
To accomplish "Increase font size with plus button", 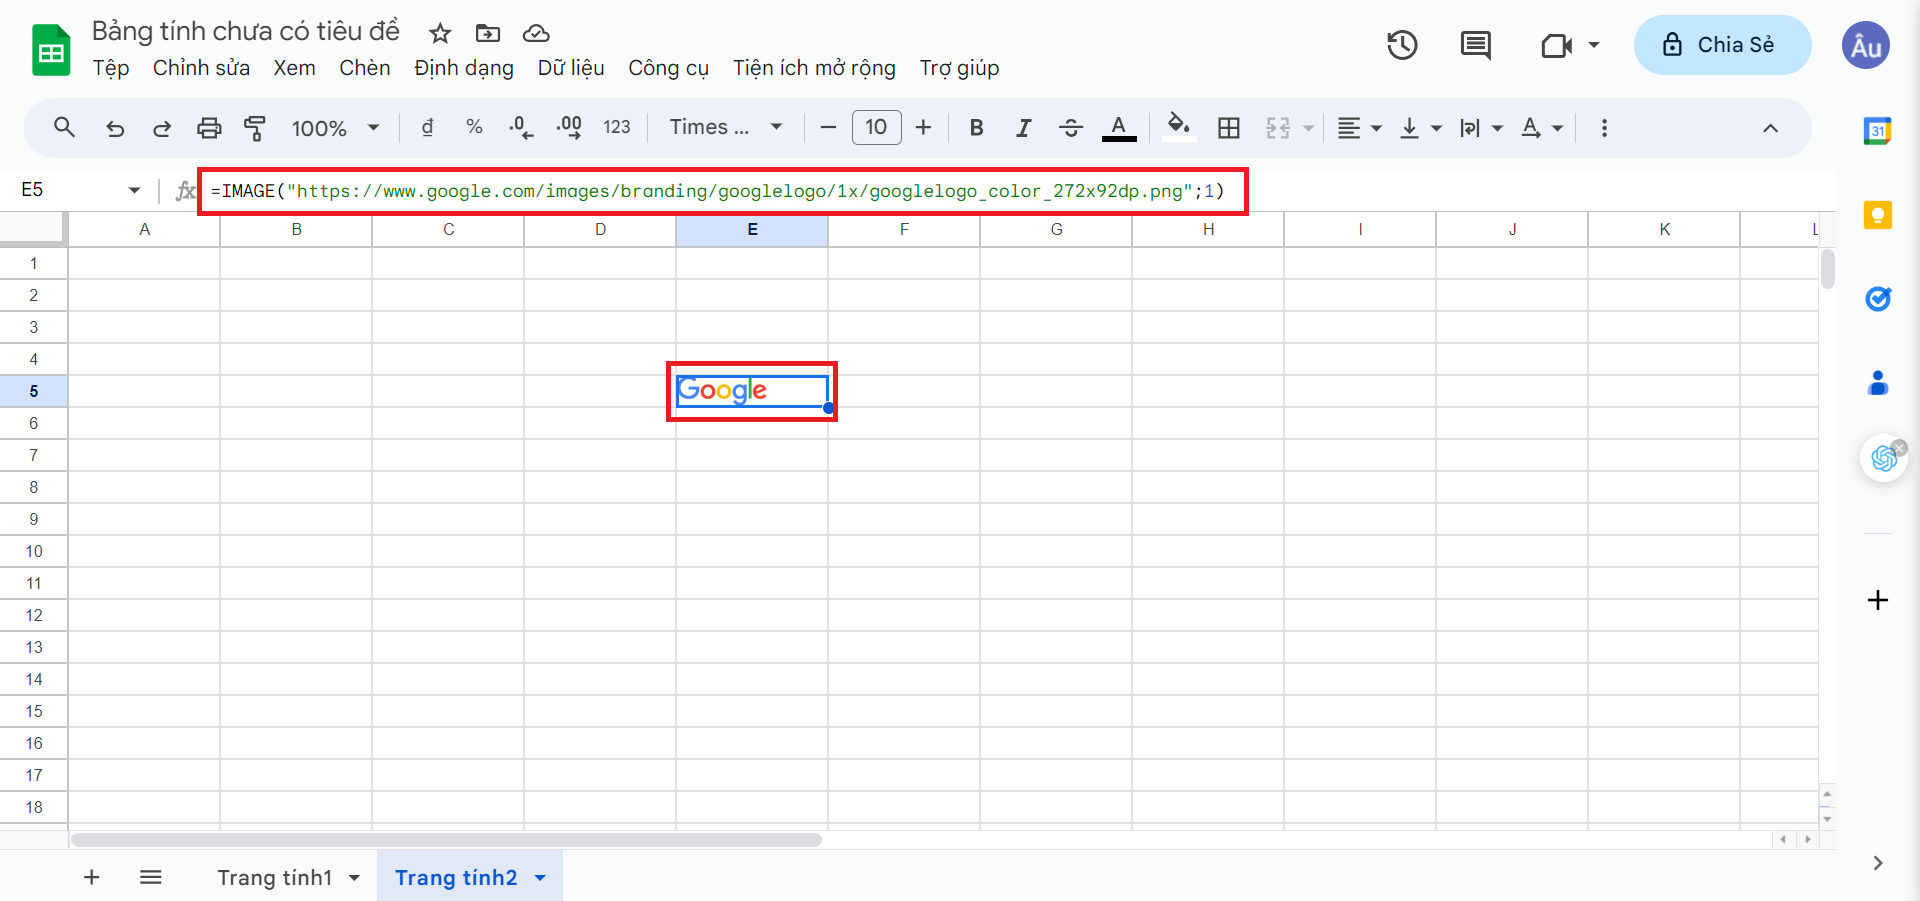I will (x=923, y=127).
